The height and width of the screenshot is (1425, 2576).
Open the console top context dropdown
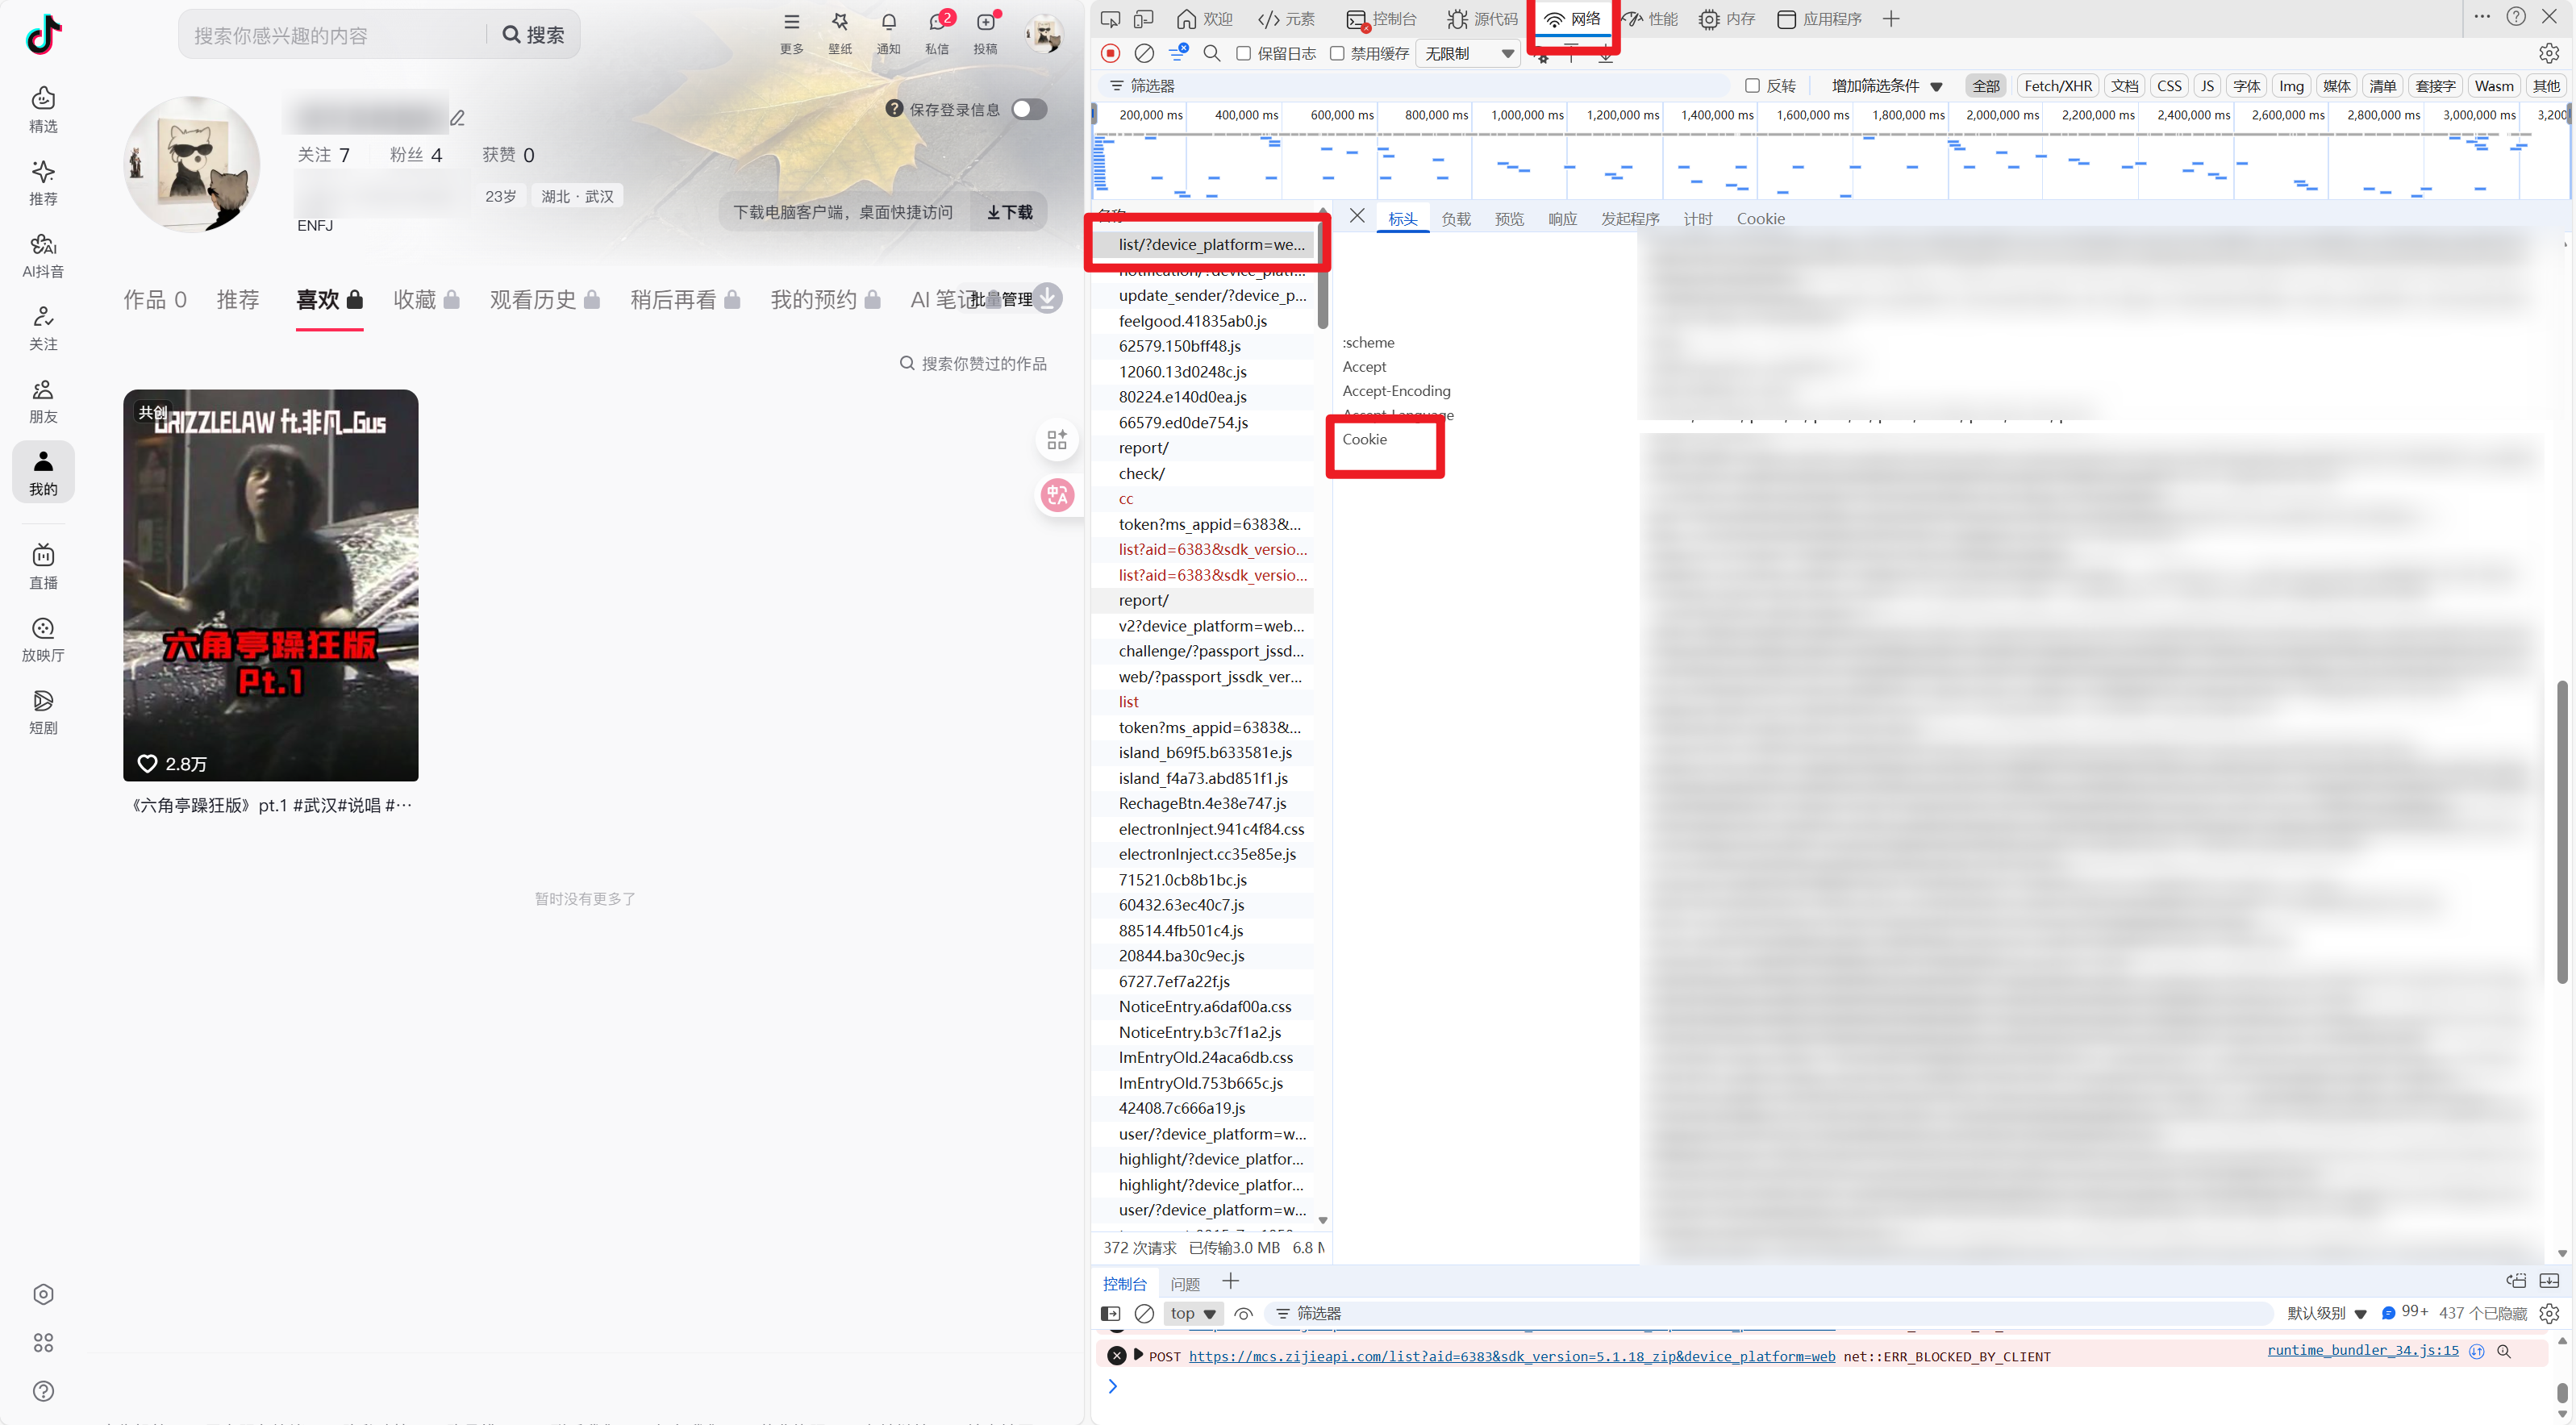1193,1313
